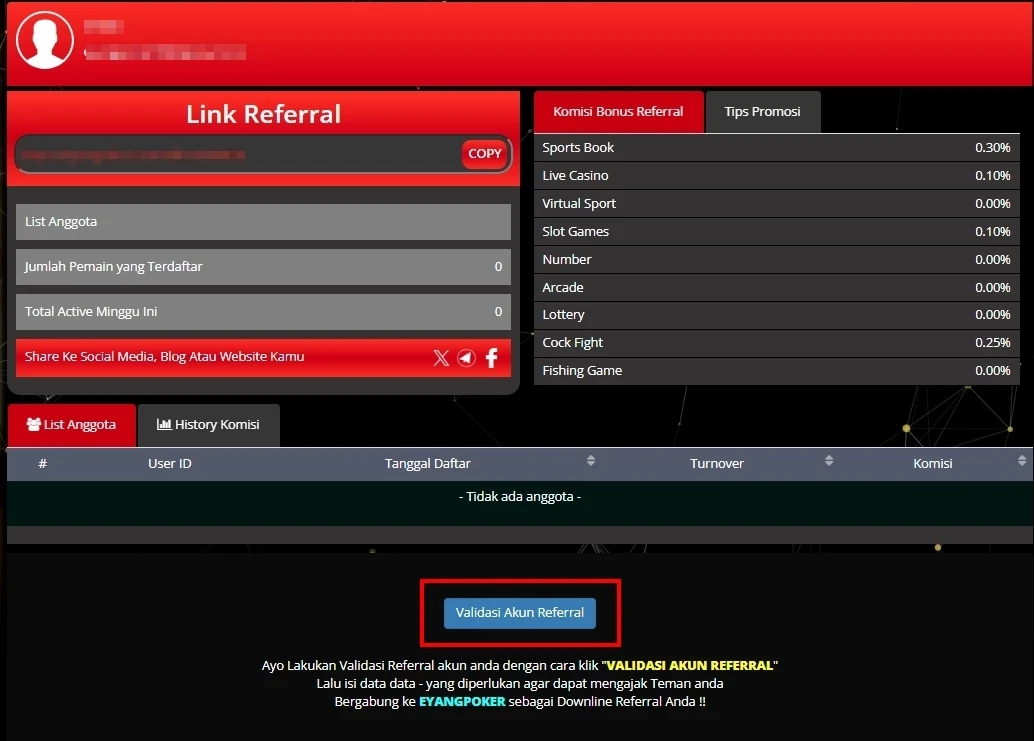The height and width of the screenshot is (741, 1034).
Task: Click inside the referral link field
Action: pyautogui.click(x=235, y=155)
